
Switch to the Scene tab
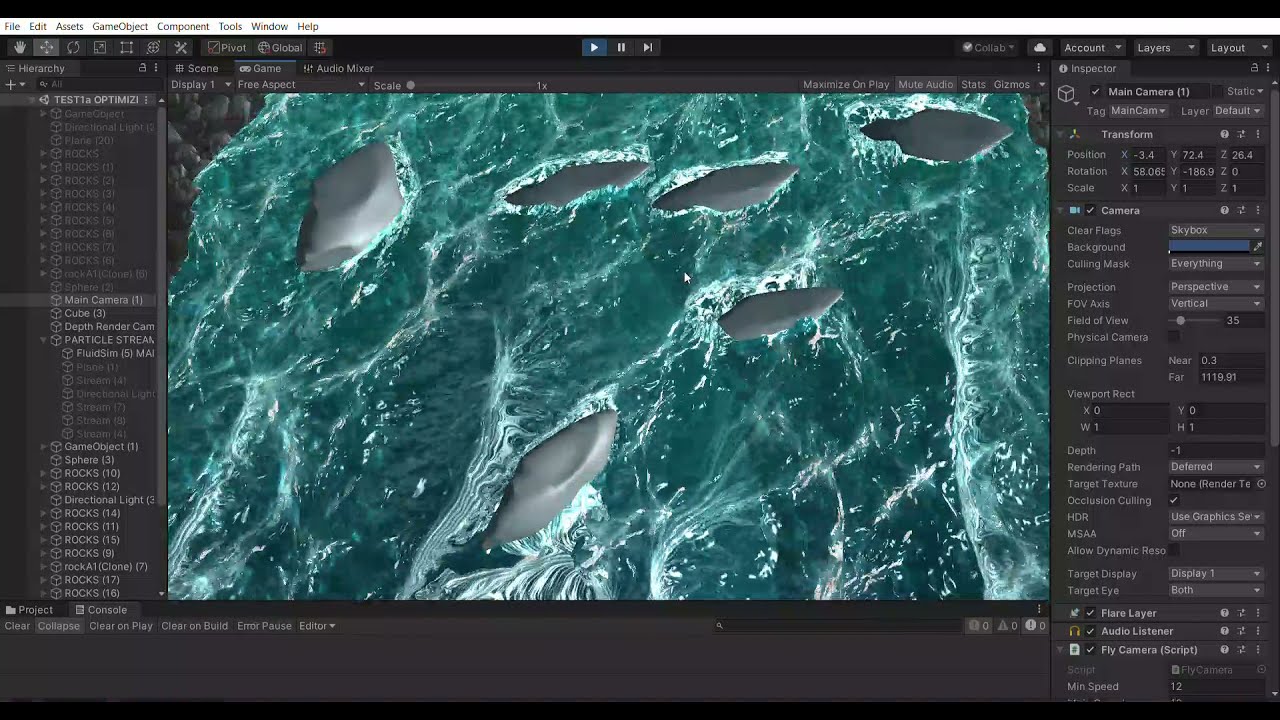click(x=196, y=68)
